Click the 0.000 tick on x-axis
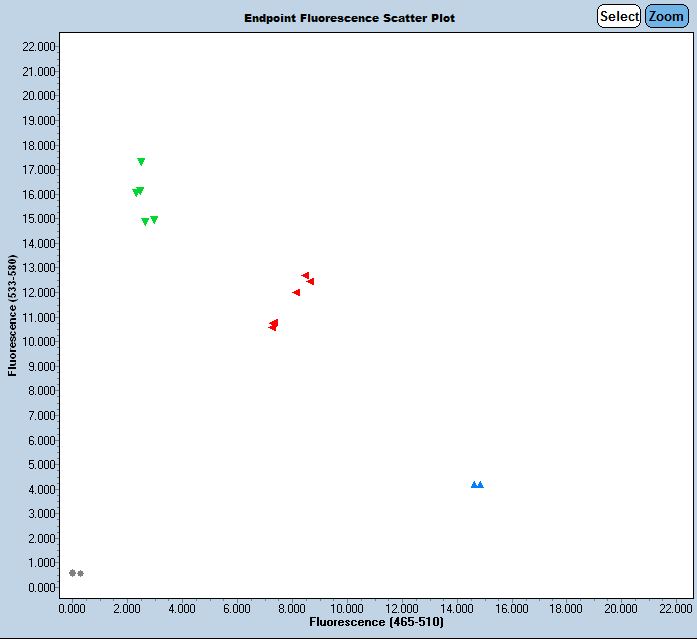 click(x=71, y=607)
